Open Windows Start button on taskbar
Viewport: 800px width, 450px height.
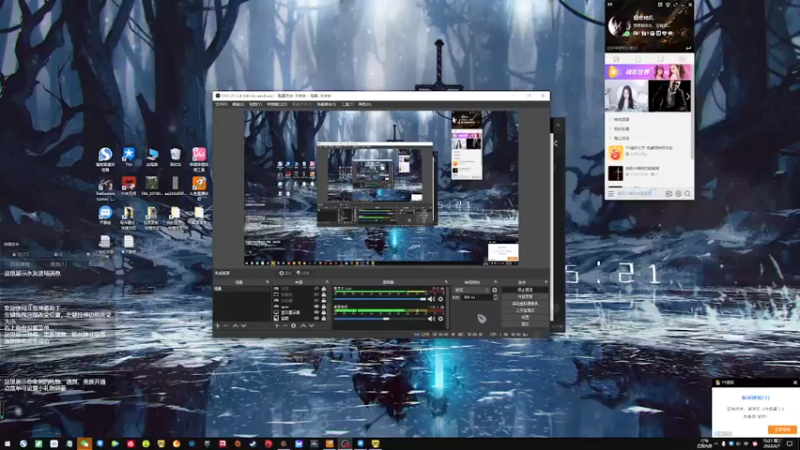coord(7,444)
